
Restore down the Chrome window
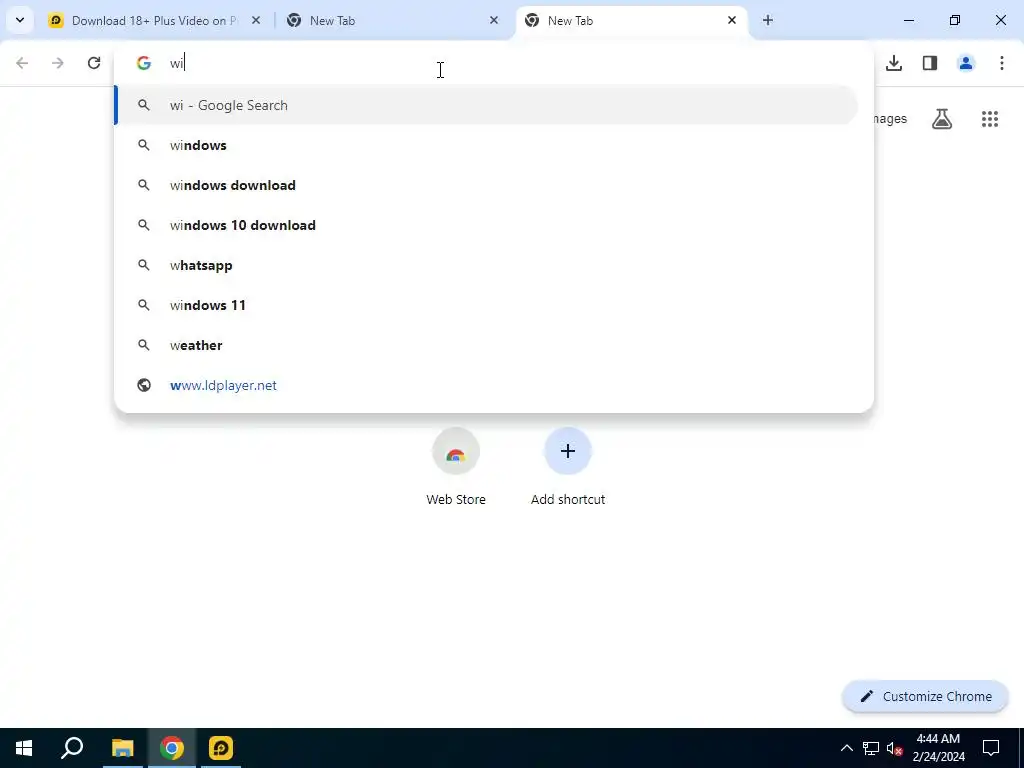click(x=955, y=20)
